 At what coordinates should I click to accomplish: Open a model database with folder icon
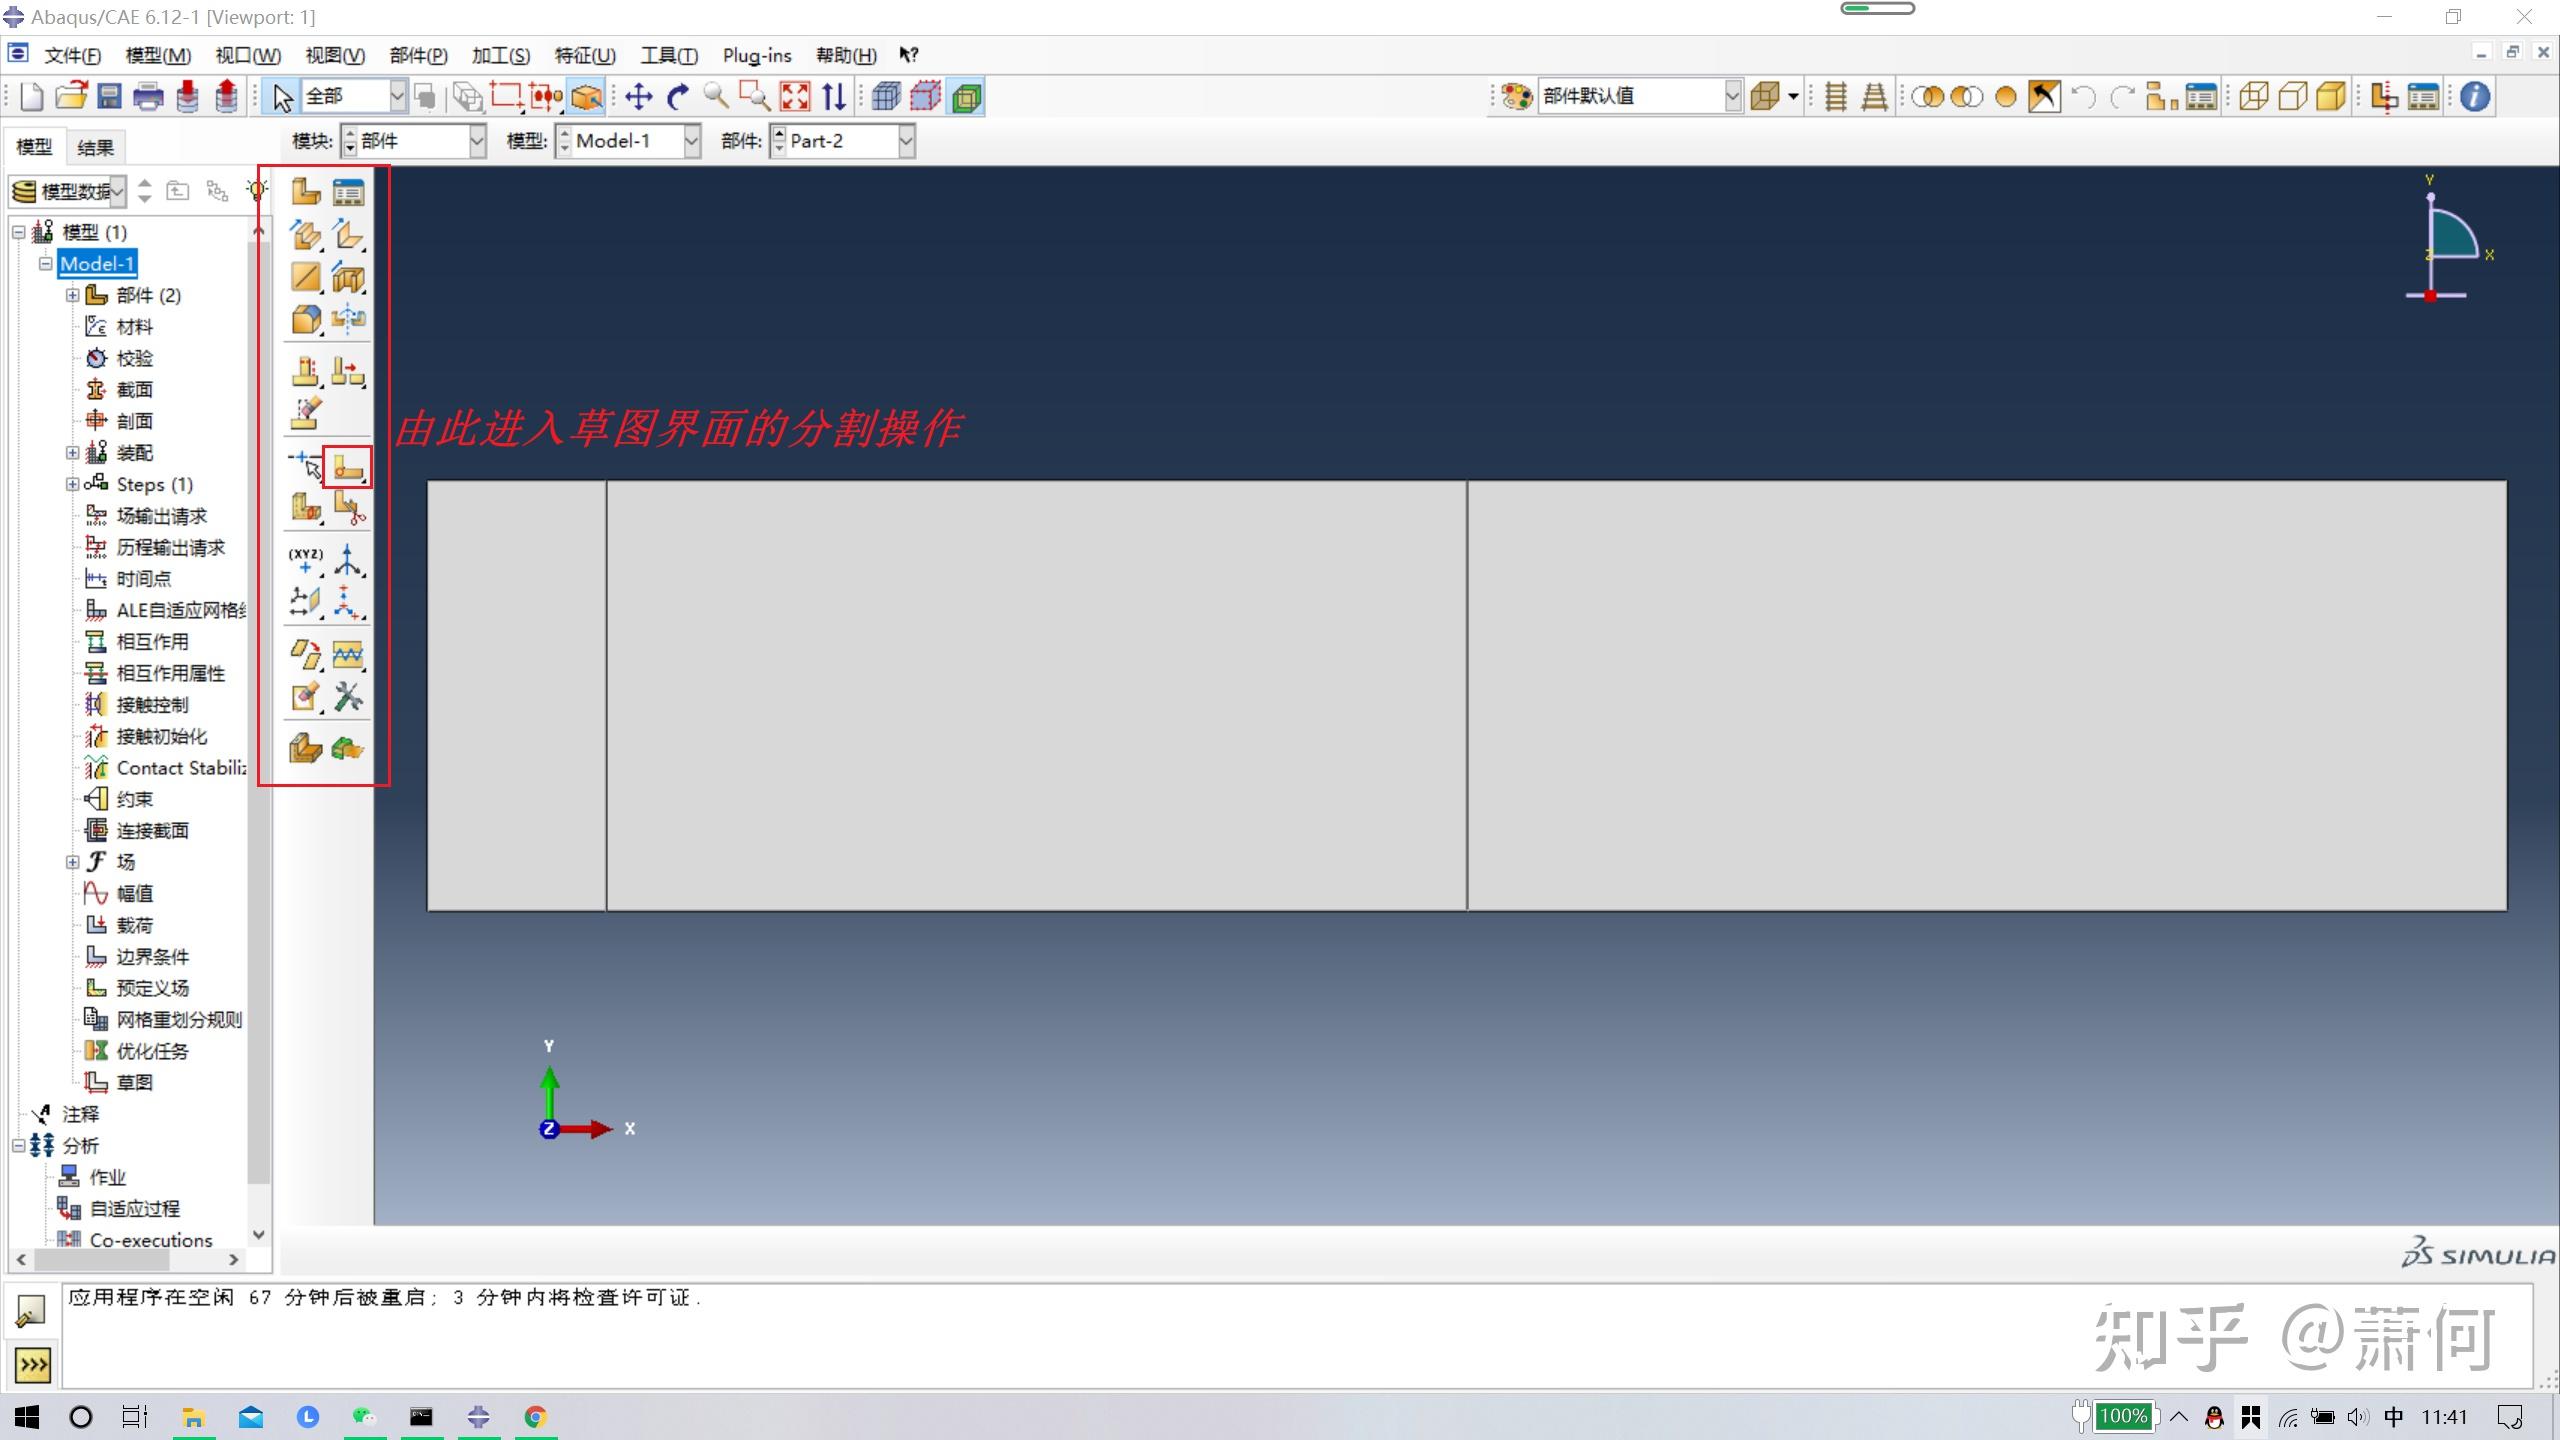point(71,97)
